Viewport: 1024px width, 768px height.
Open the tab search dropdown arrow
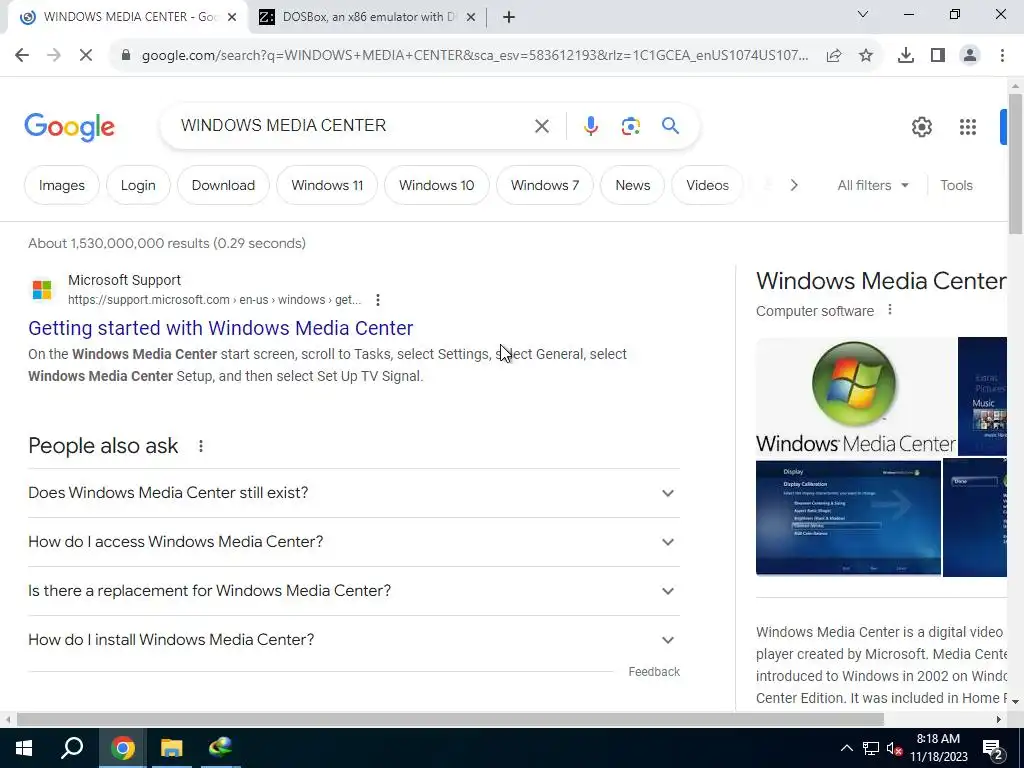pyautogui.click(x=862, y=14)
